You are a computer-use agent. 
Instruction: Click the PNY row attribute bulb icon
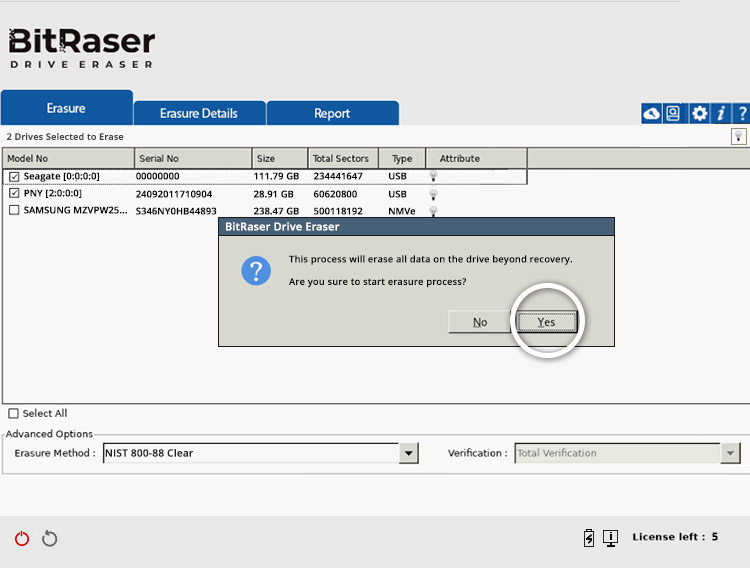[433, 194]
